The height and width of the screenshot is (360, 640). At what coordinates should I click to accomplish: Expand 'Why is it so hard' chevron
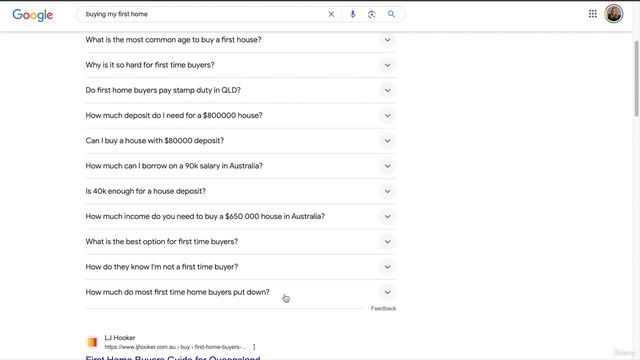387,65
